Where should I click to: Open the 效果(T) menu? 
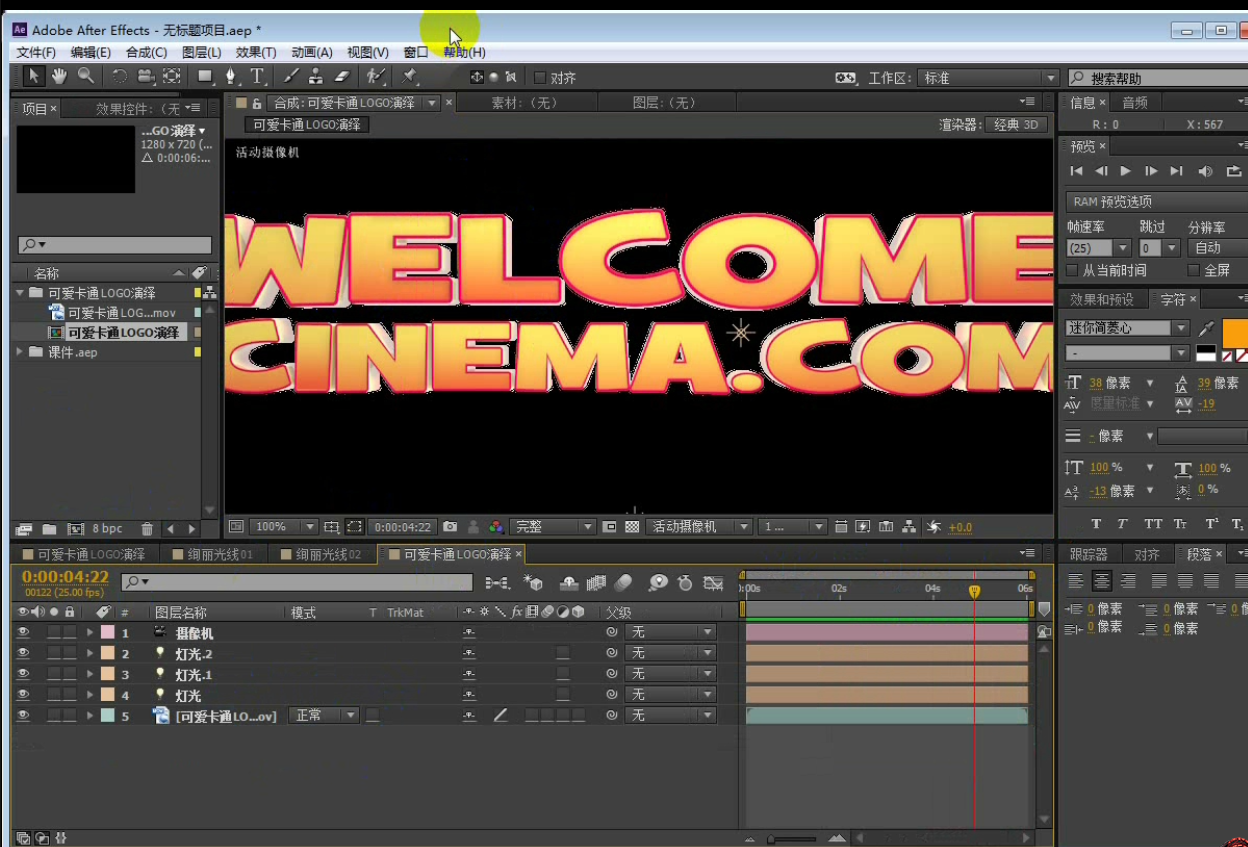[x=256, y=52]
